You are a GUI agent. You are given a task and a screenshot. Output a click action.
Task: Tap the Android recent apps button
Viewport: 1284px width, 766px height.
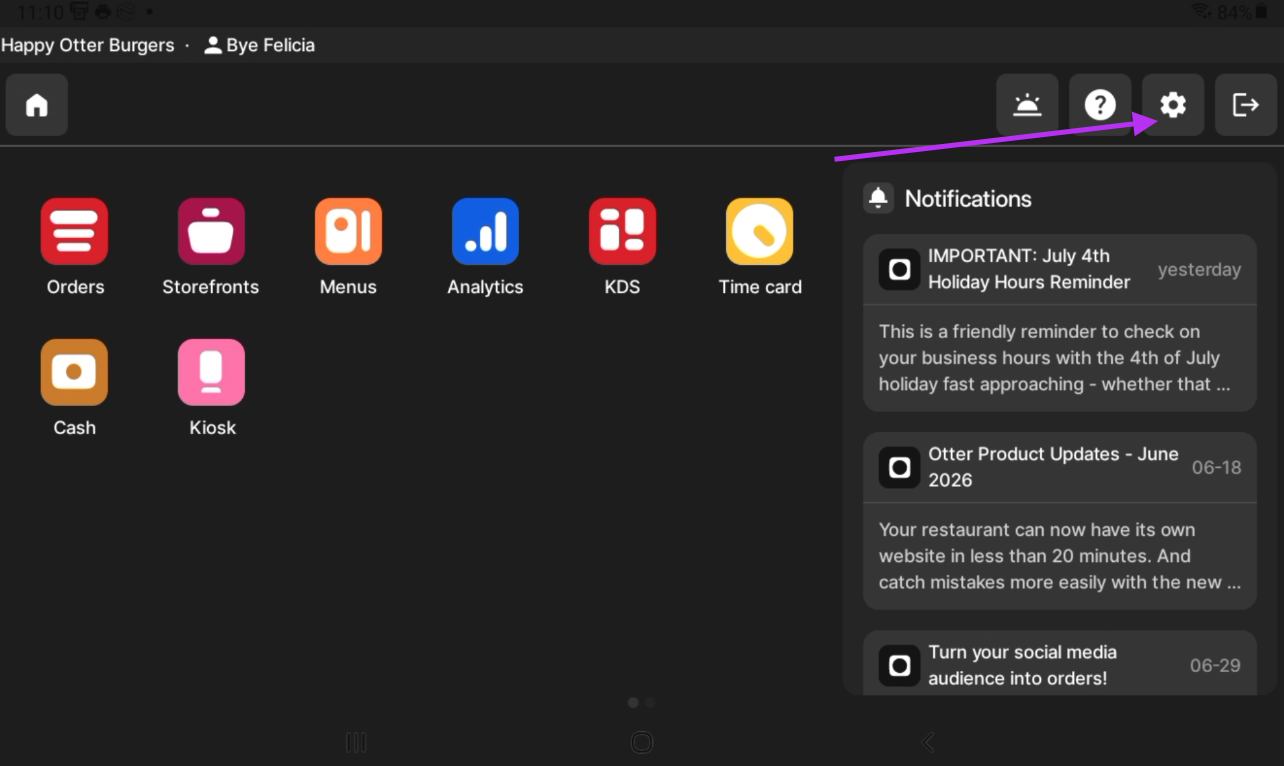click(x=356, y=742)
